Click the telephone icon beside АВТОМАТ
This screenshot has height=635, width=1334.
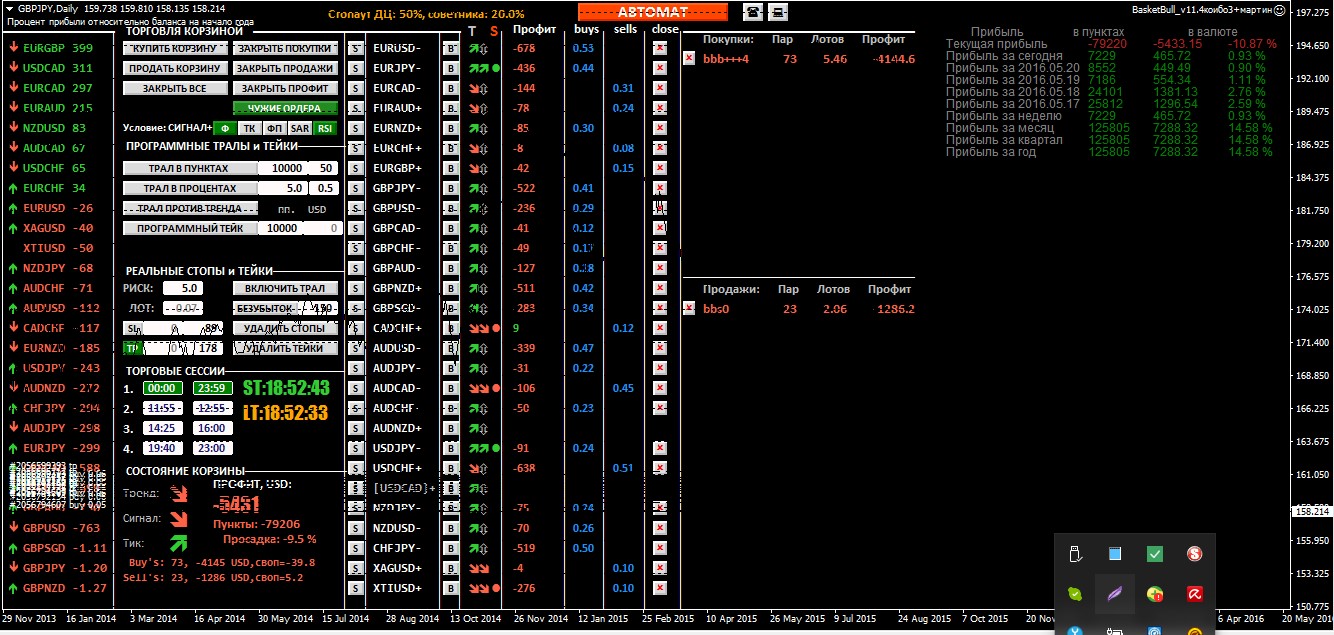[751, 12]
